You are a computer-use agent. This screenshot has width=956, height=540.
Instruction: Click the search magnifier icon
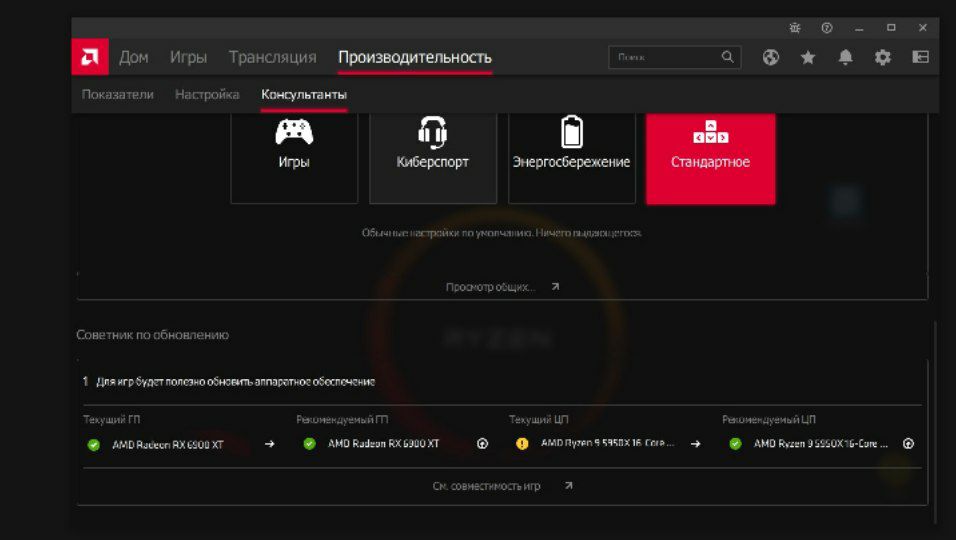coord(727,57)
